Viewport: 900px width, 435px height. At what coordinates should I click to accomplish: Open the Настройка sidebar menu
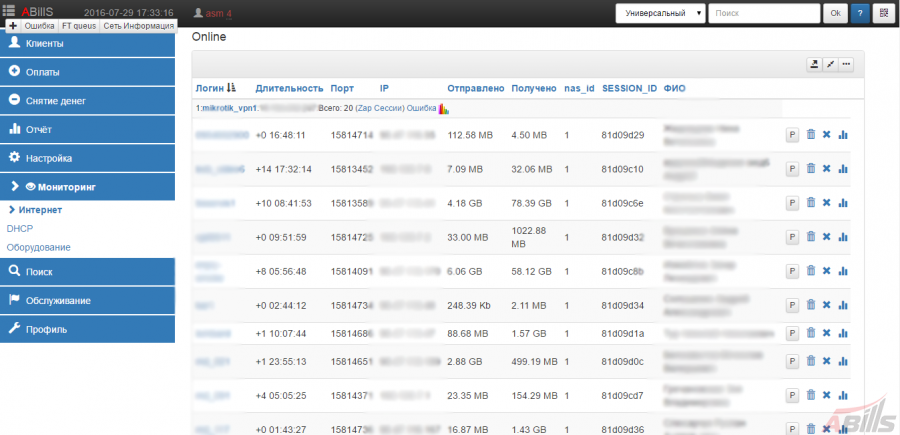click(x=87, y=158)
